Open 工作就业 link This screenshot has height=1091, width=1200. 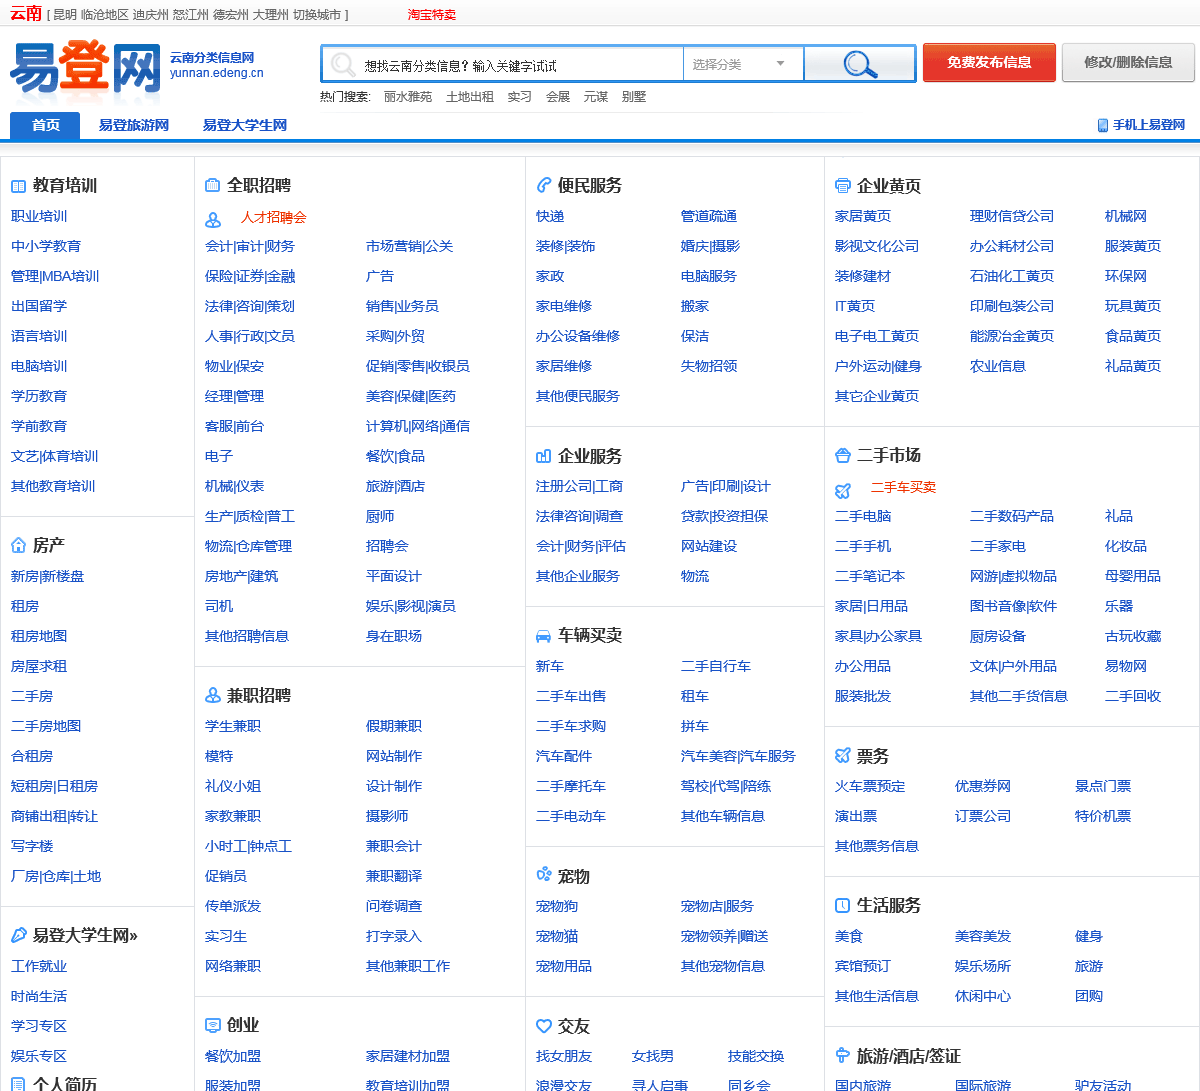point(39,966)
